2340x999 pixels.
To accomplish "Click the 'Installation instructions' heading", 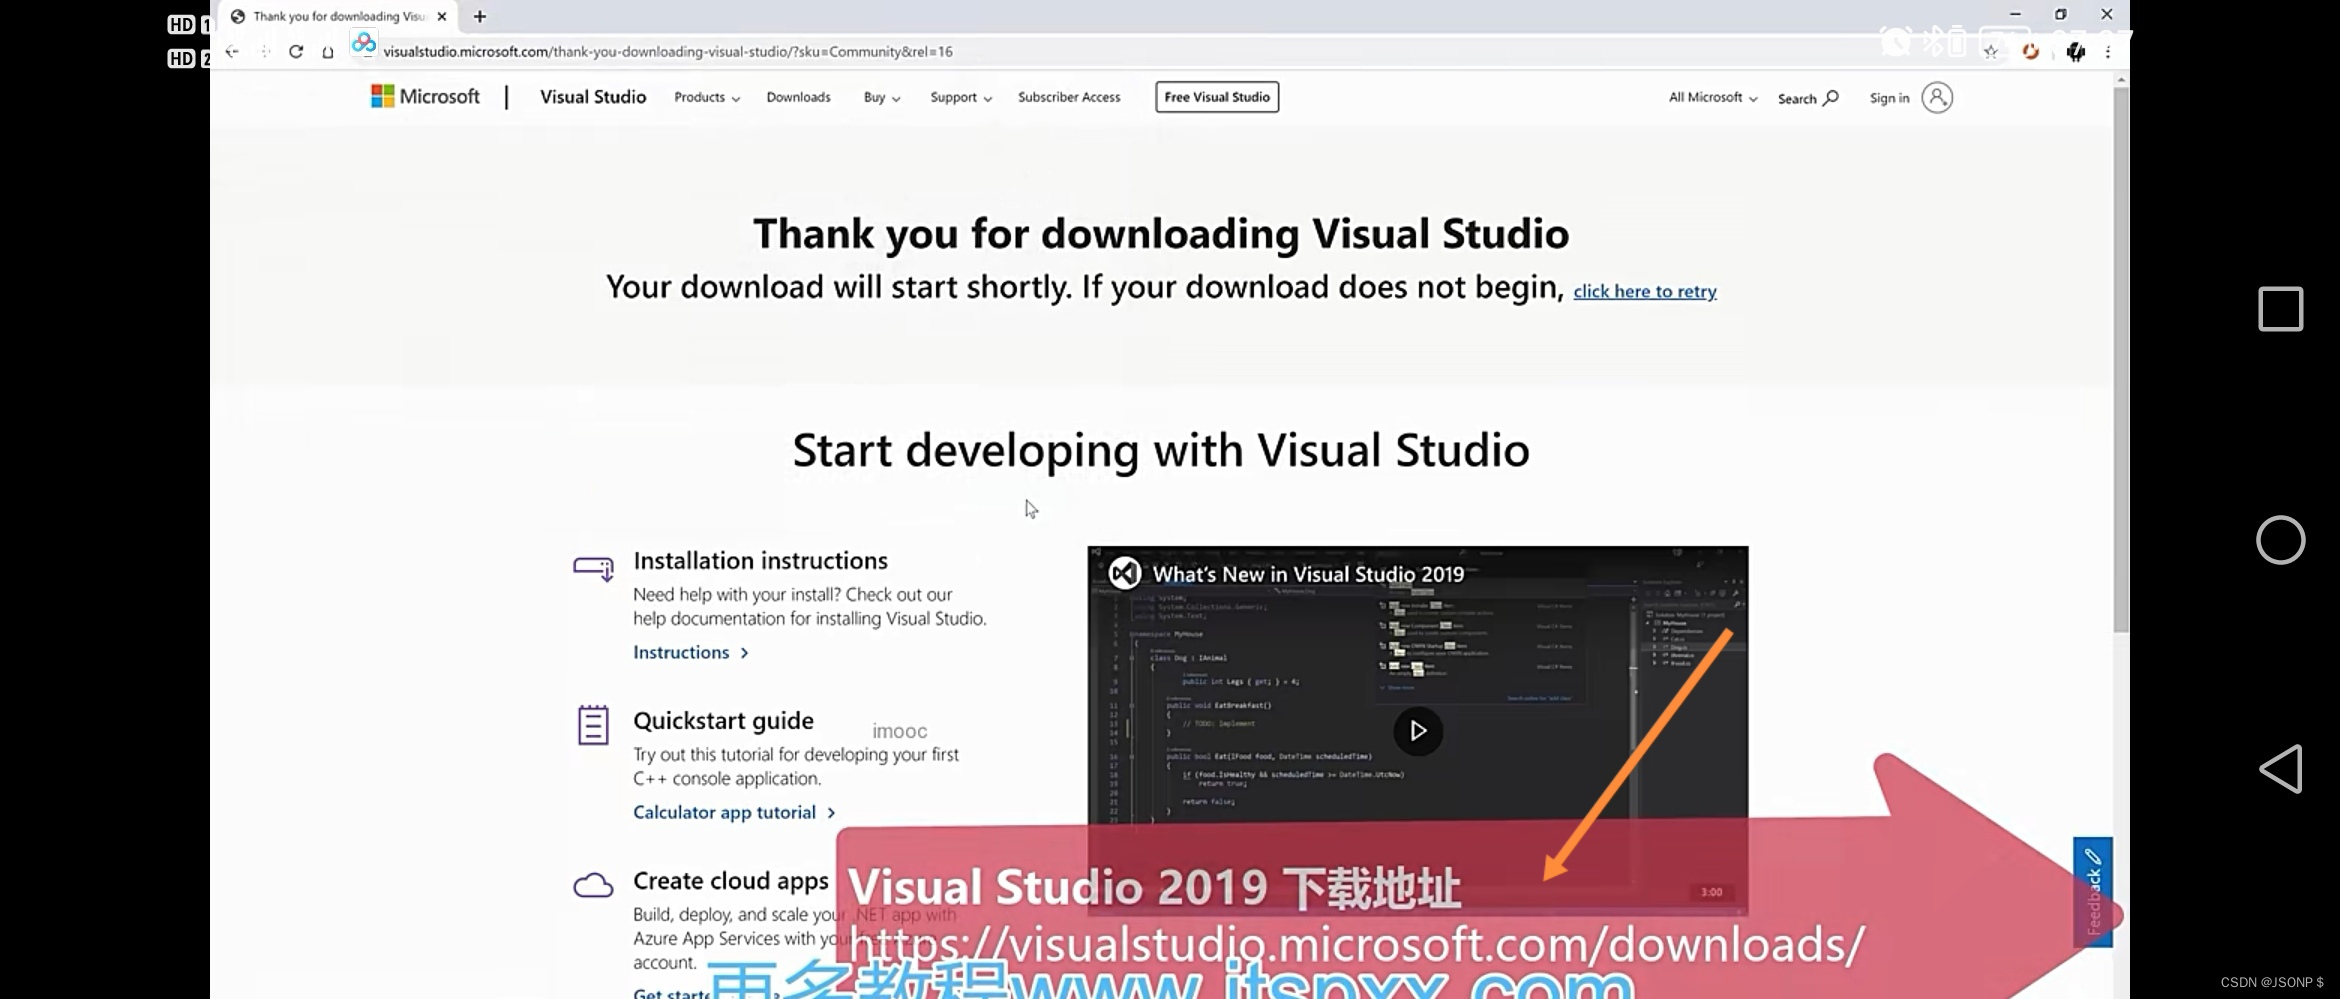I will (x=760, y=561).
